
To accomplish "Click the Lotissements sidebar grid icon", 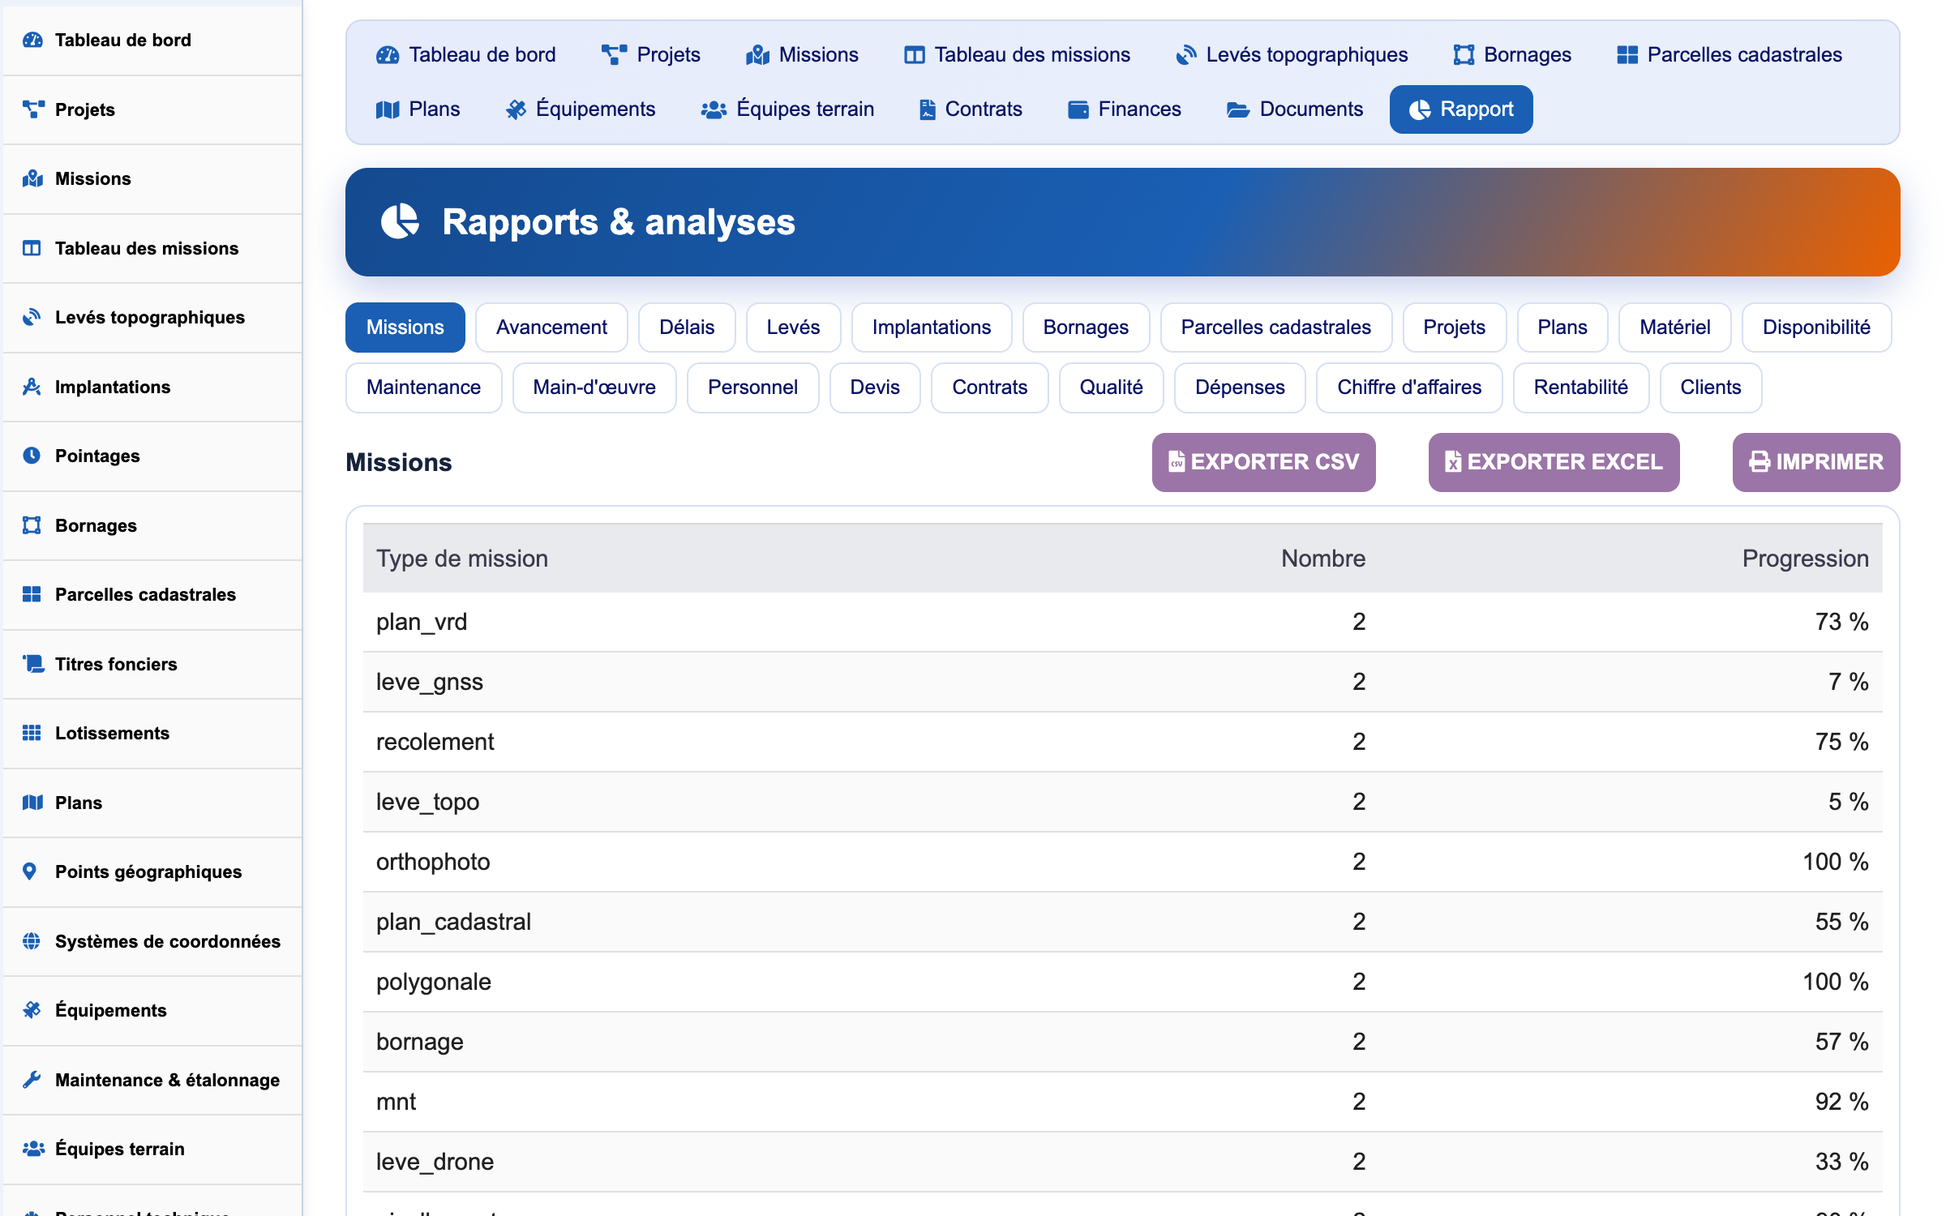I will point(32,733).
